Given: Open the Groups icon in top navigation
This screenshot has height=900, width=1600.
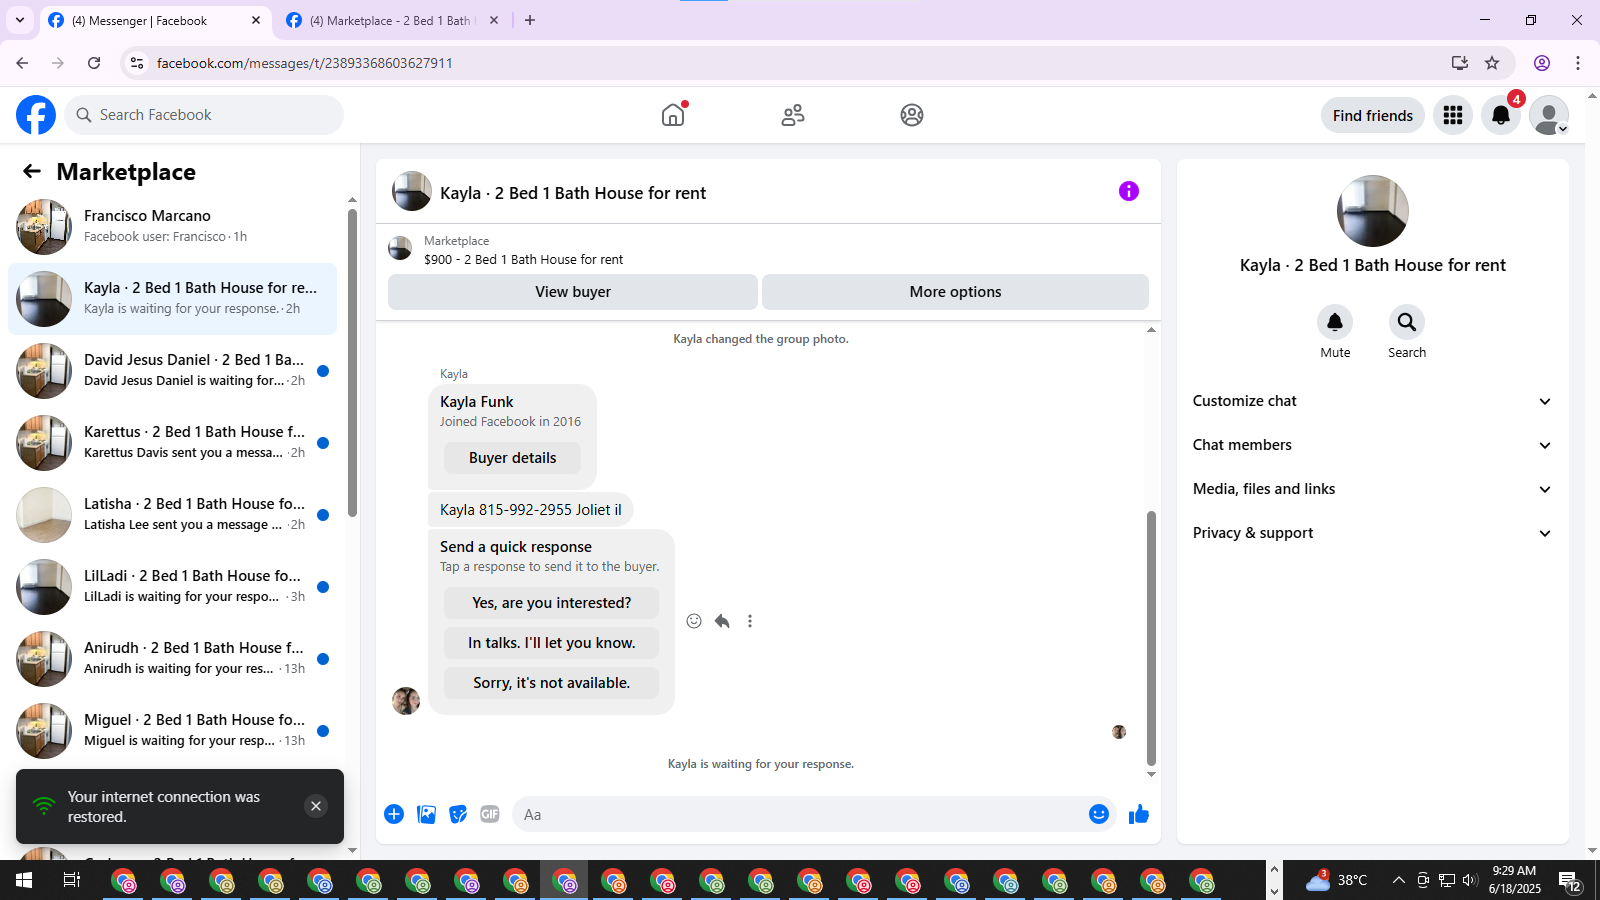Looking at the screenshot, I should coord(912,115).
